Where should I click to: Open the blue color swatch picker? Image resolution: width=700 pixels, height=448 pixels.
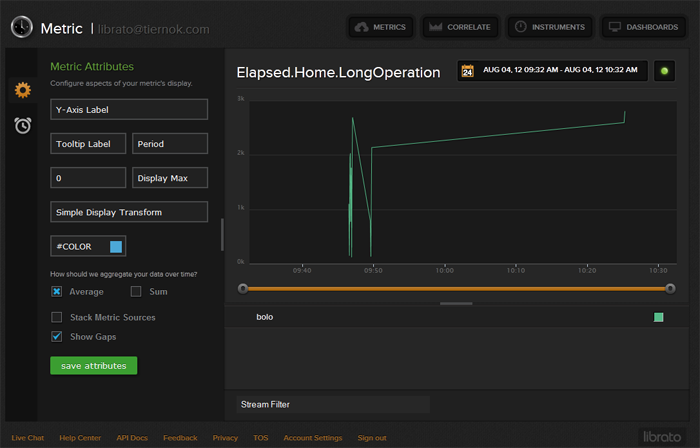116,247
